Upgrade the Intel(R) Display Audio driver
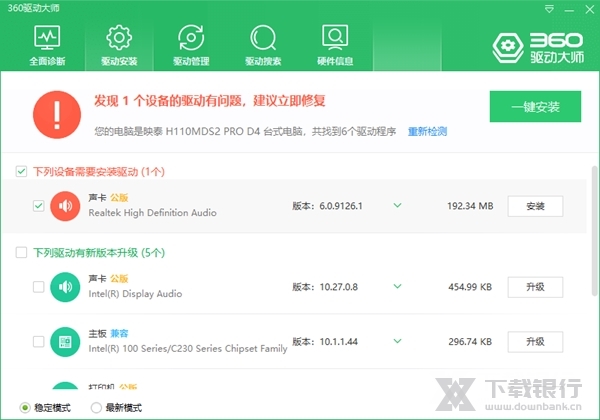 tap(535, 287)
